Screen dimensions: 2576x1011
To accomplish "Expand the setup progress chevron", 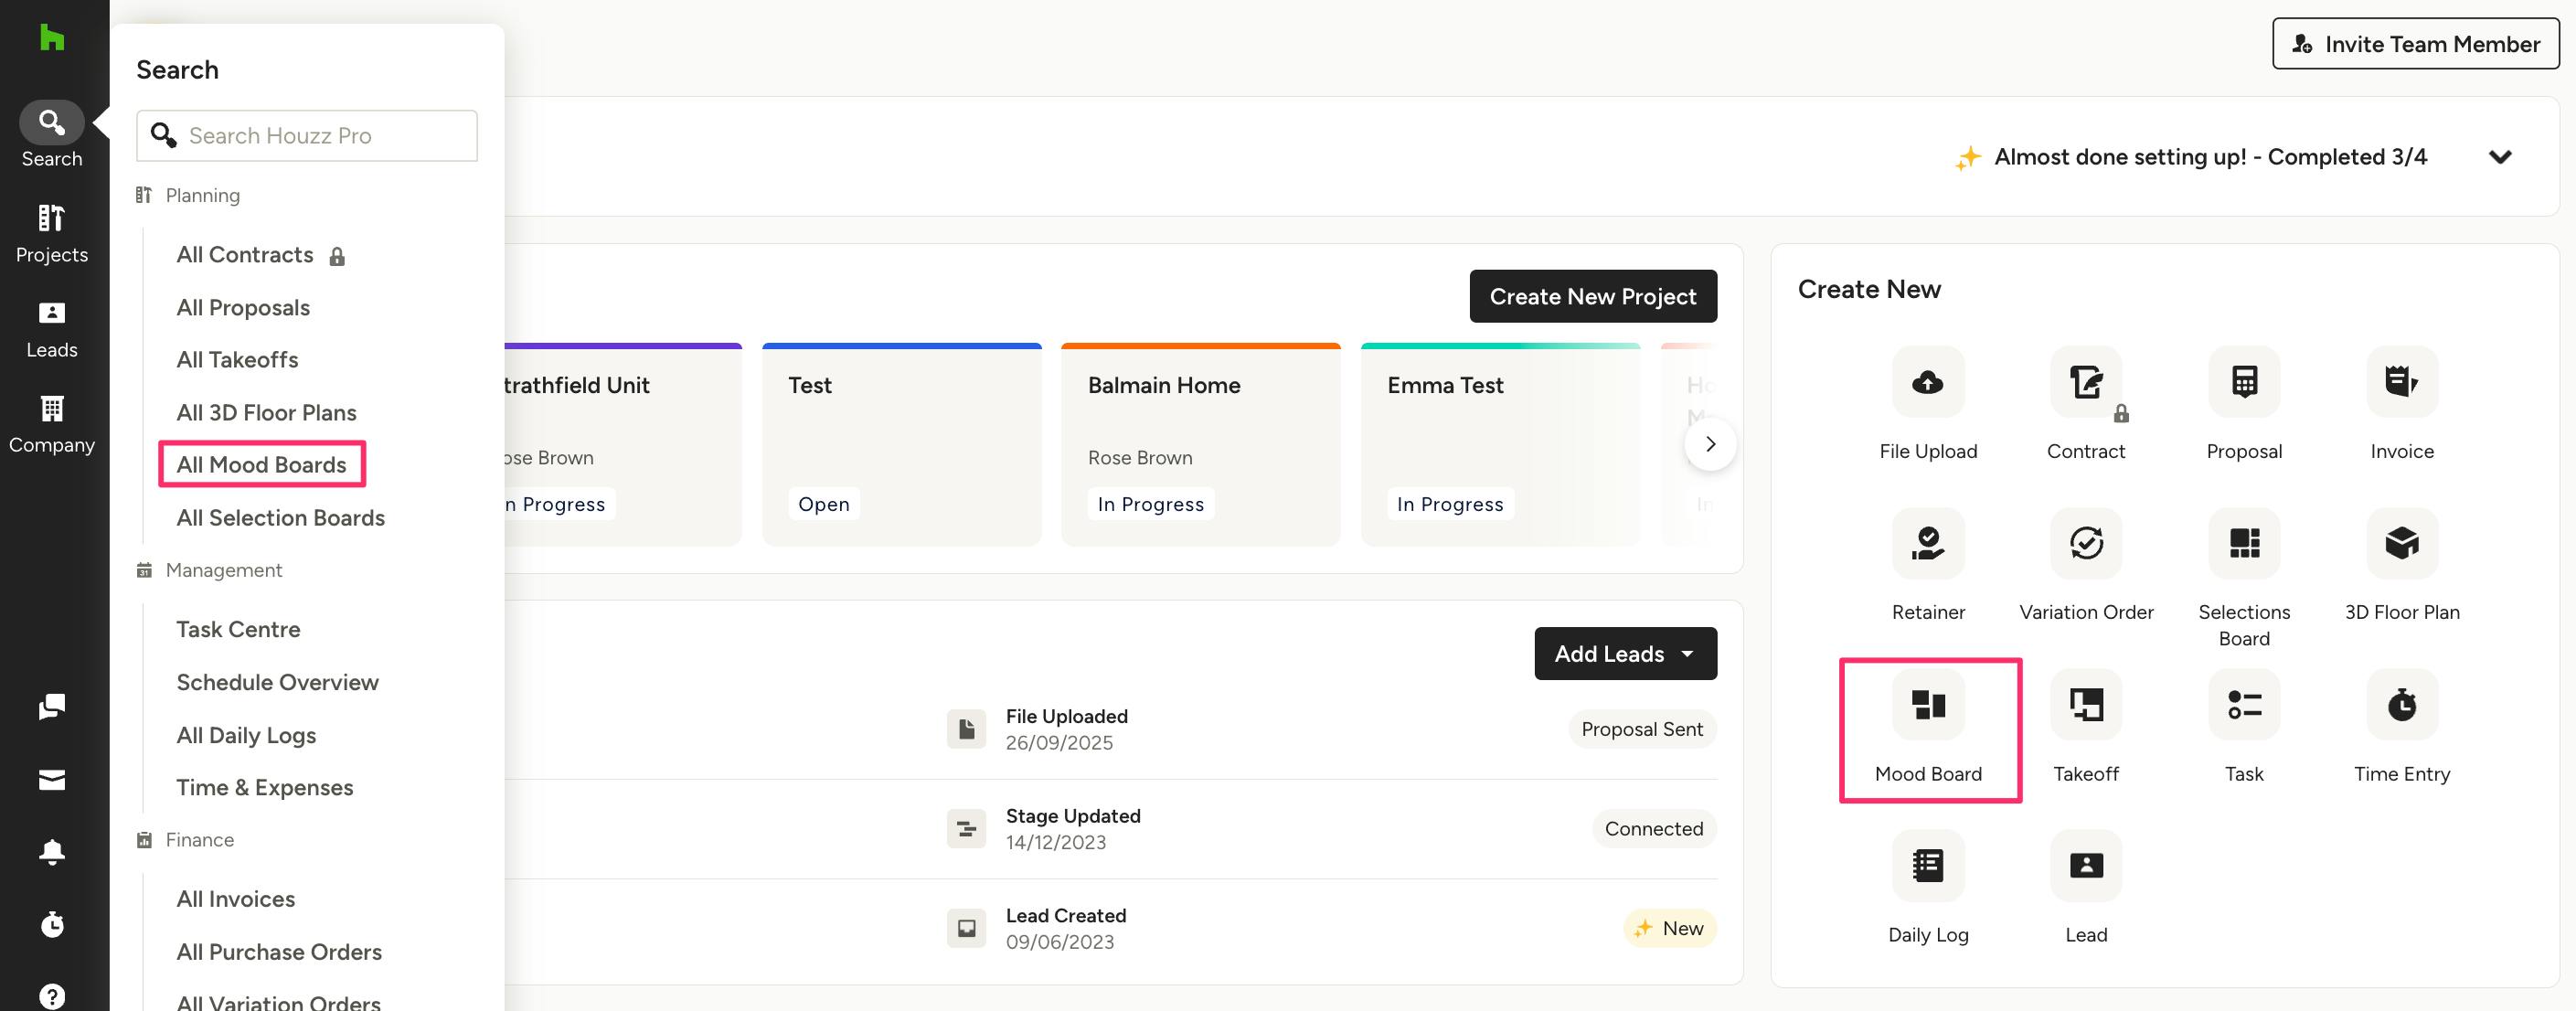I will [x=2499, y=157].
